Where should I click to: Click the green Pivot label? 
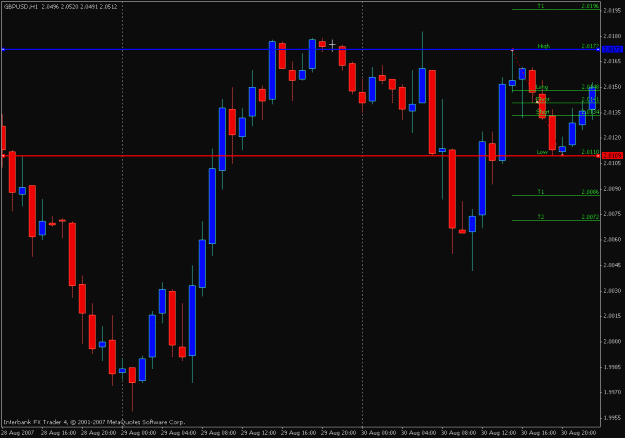[542, 99]
